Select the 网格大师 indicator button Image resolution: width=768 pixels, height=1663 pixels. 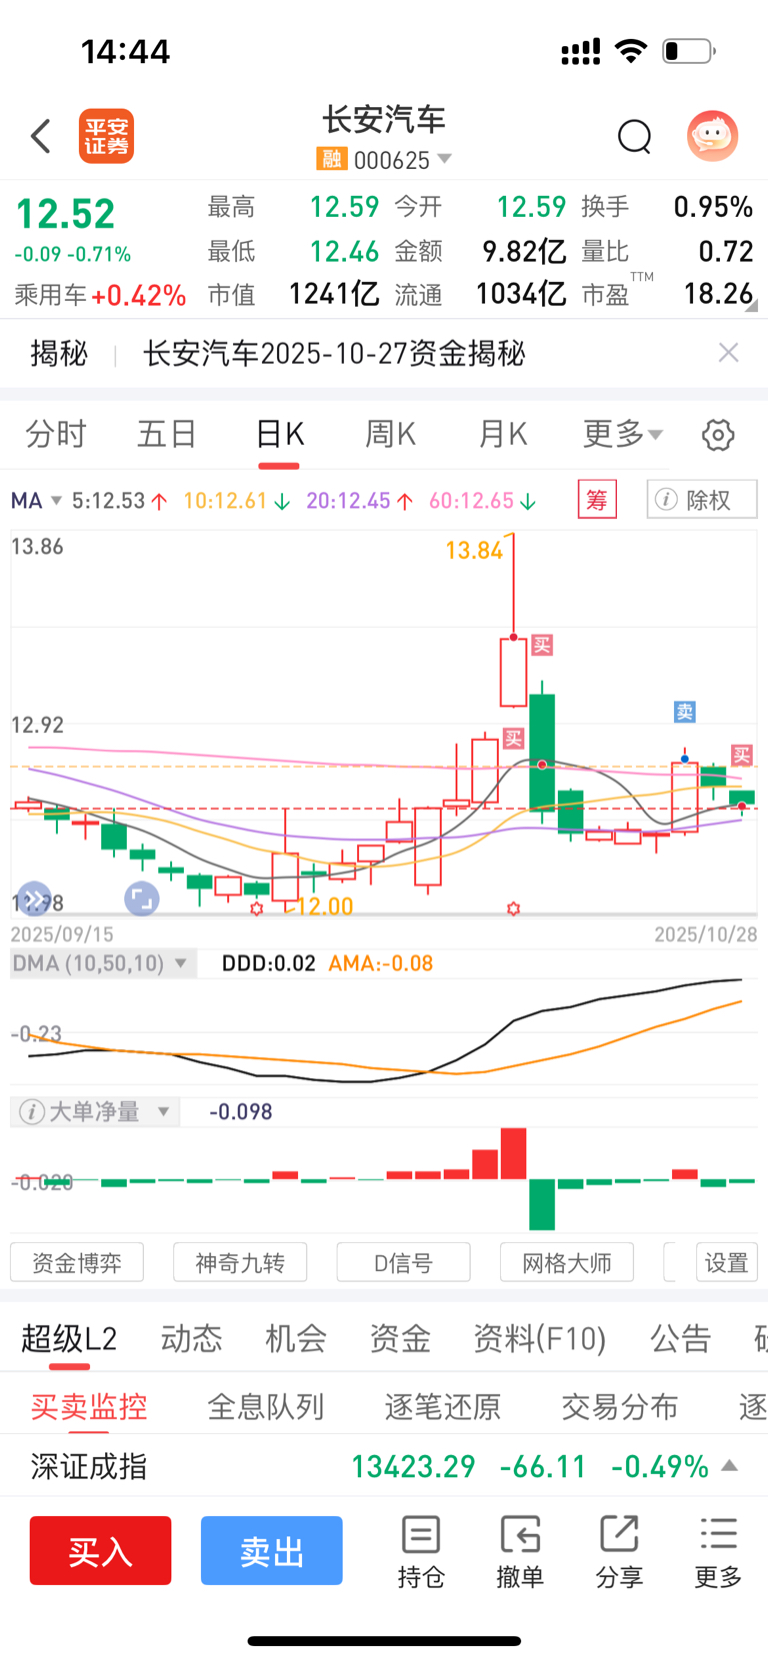[567, 1262]
